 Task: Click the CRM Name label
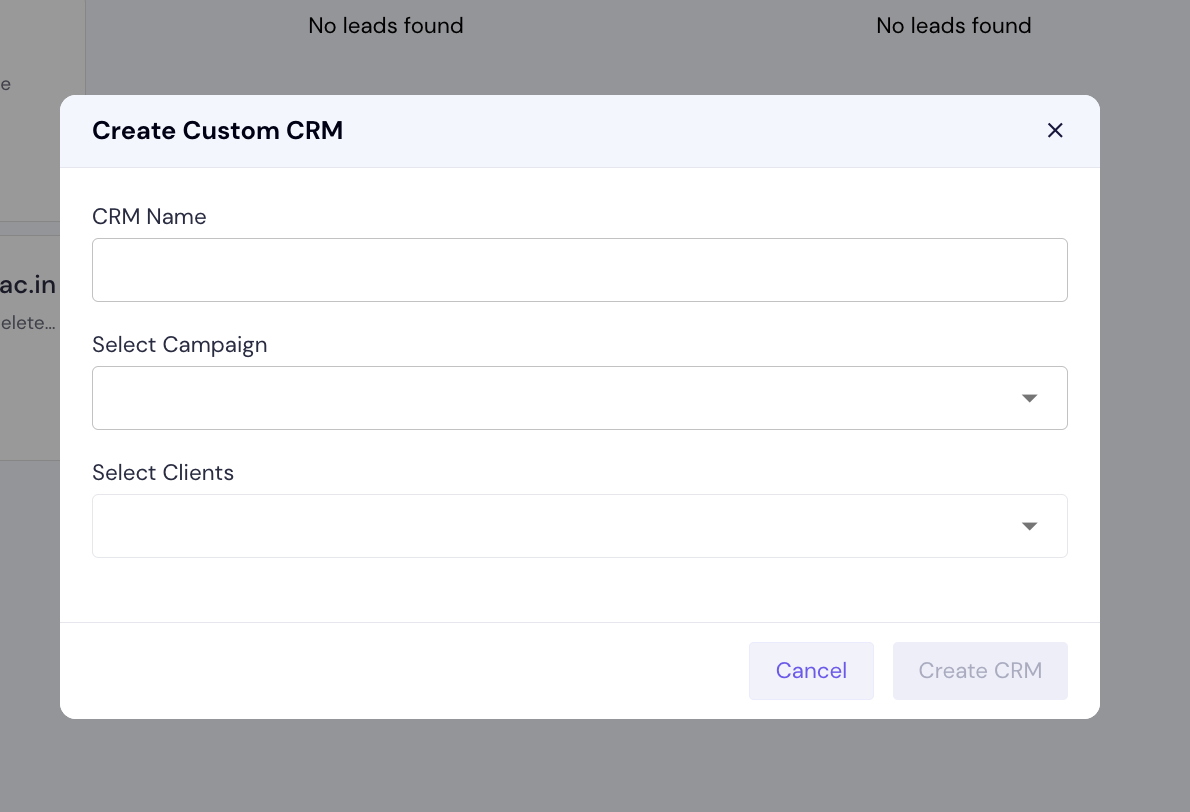point(149,217)
